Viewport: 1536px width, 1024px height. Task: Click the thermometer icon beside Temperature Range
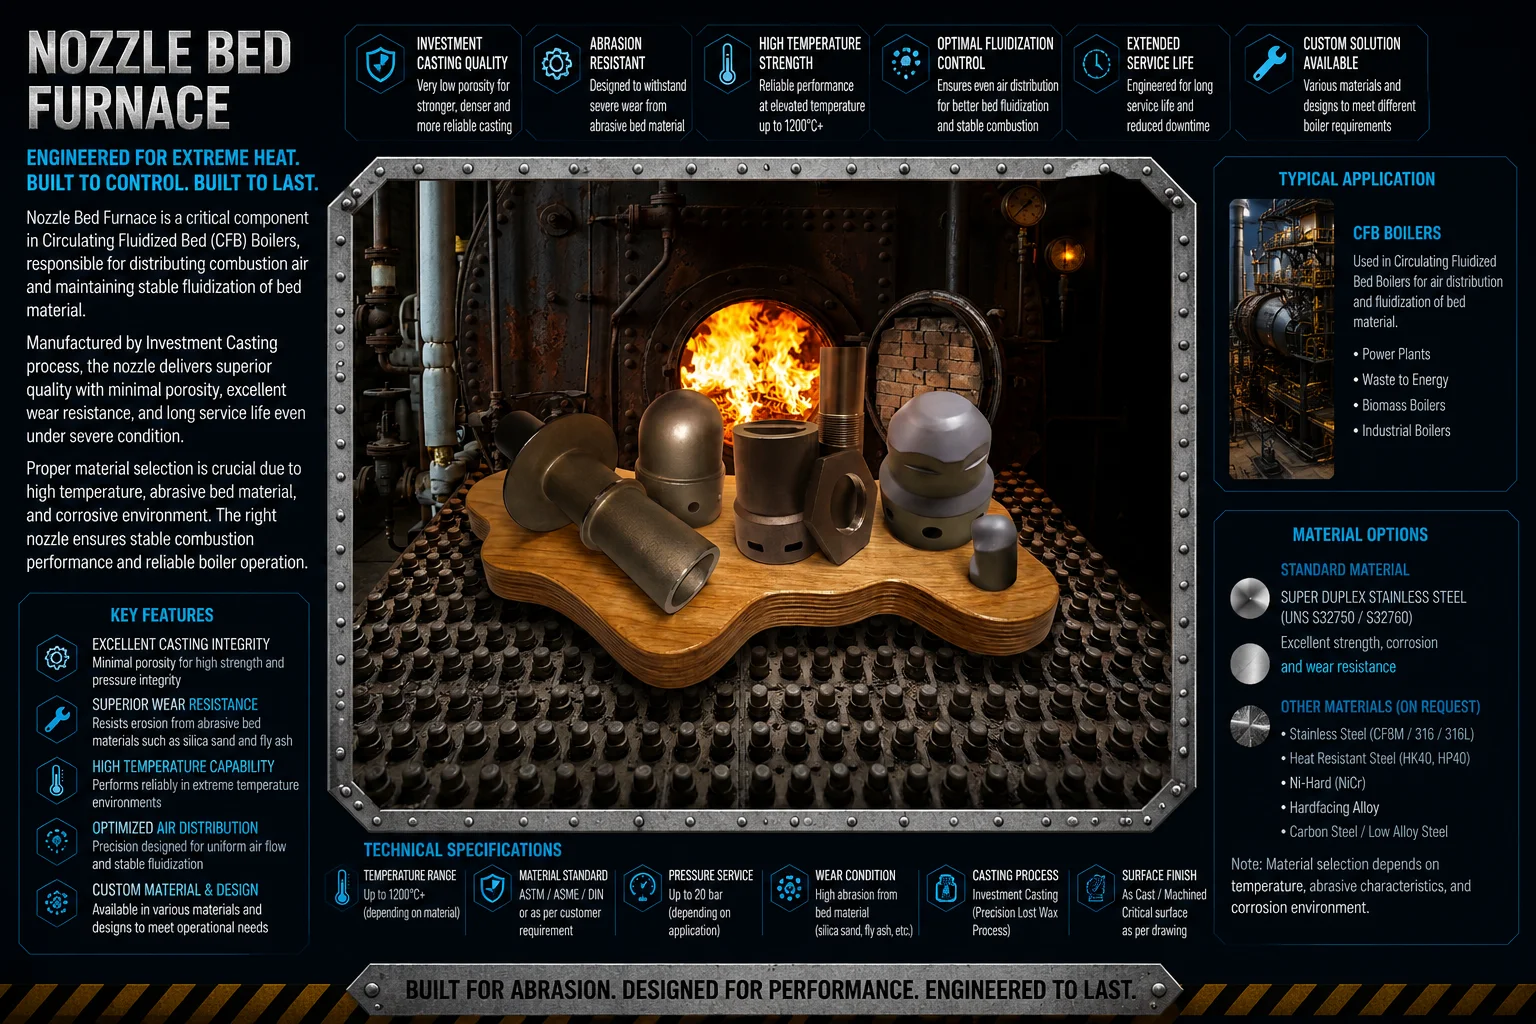(342, 888)
